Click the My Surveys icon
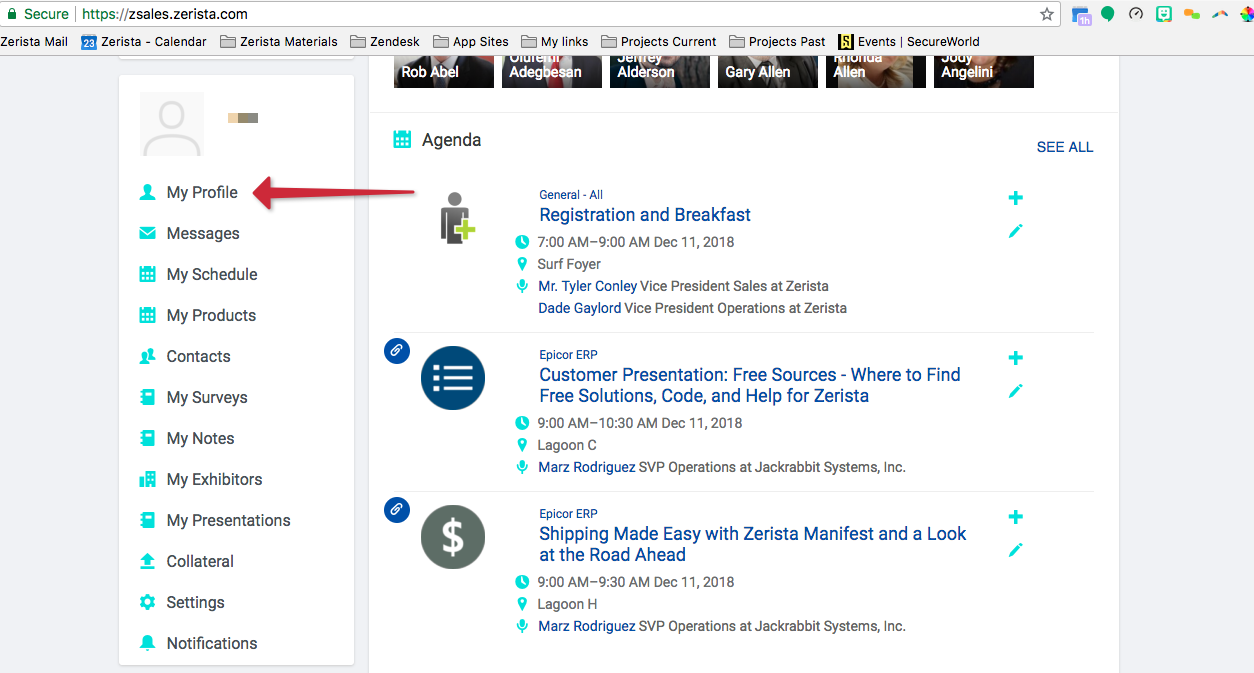This screenshot has height=673, width=1254. (x=148, y=398)
